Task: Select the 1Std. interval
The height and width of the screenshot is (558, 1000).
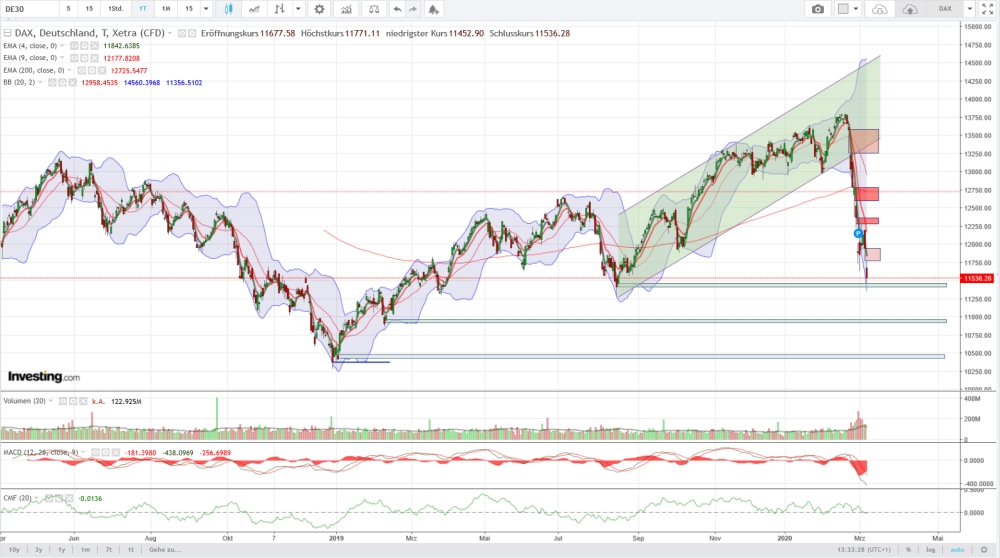Action: tap(115, 9)
